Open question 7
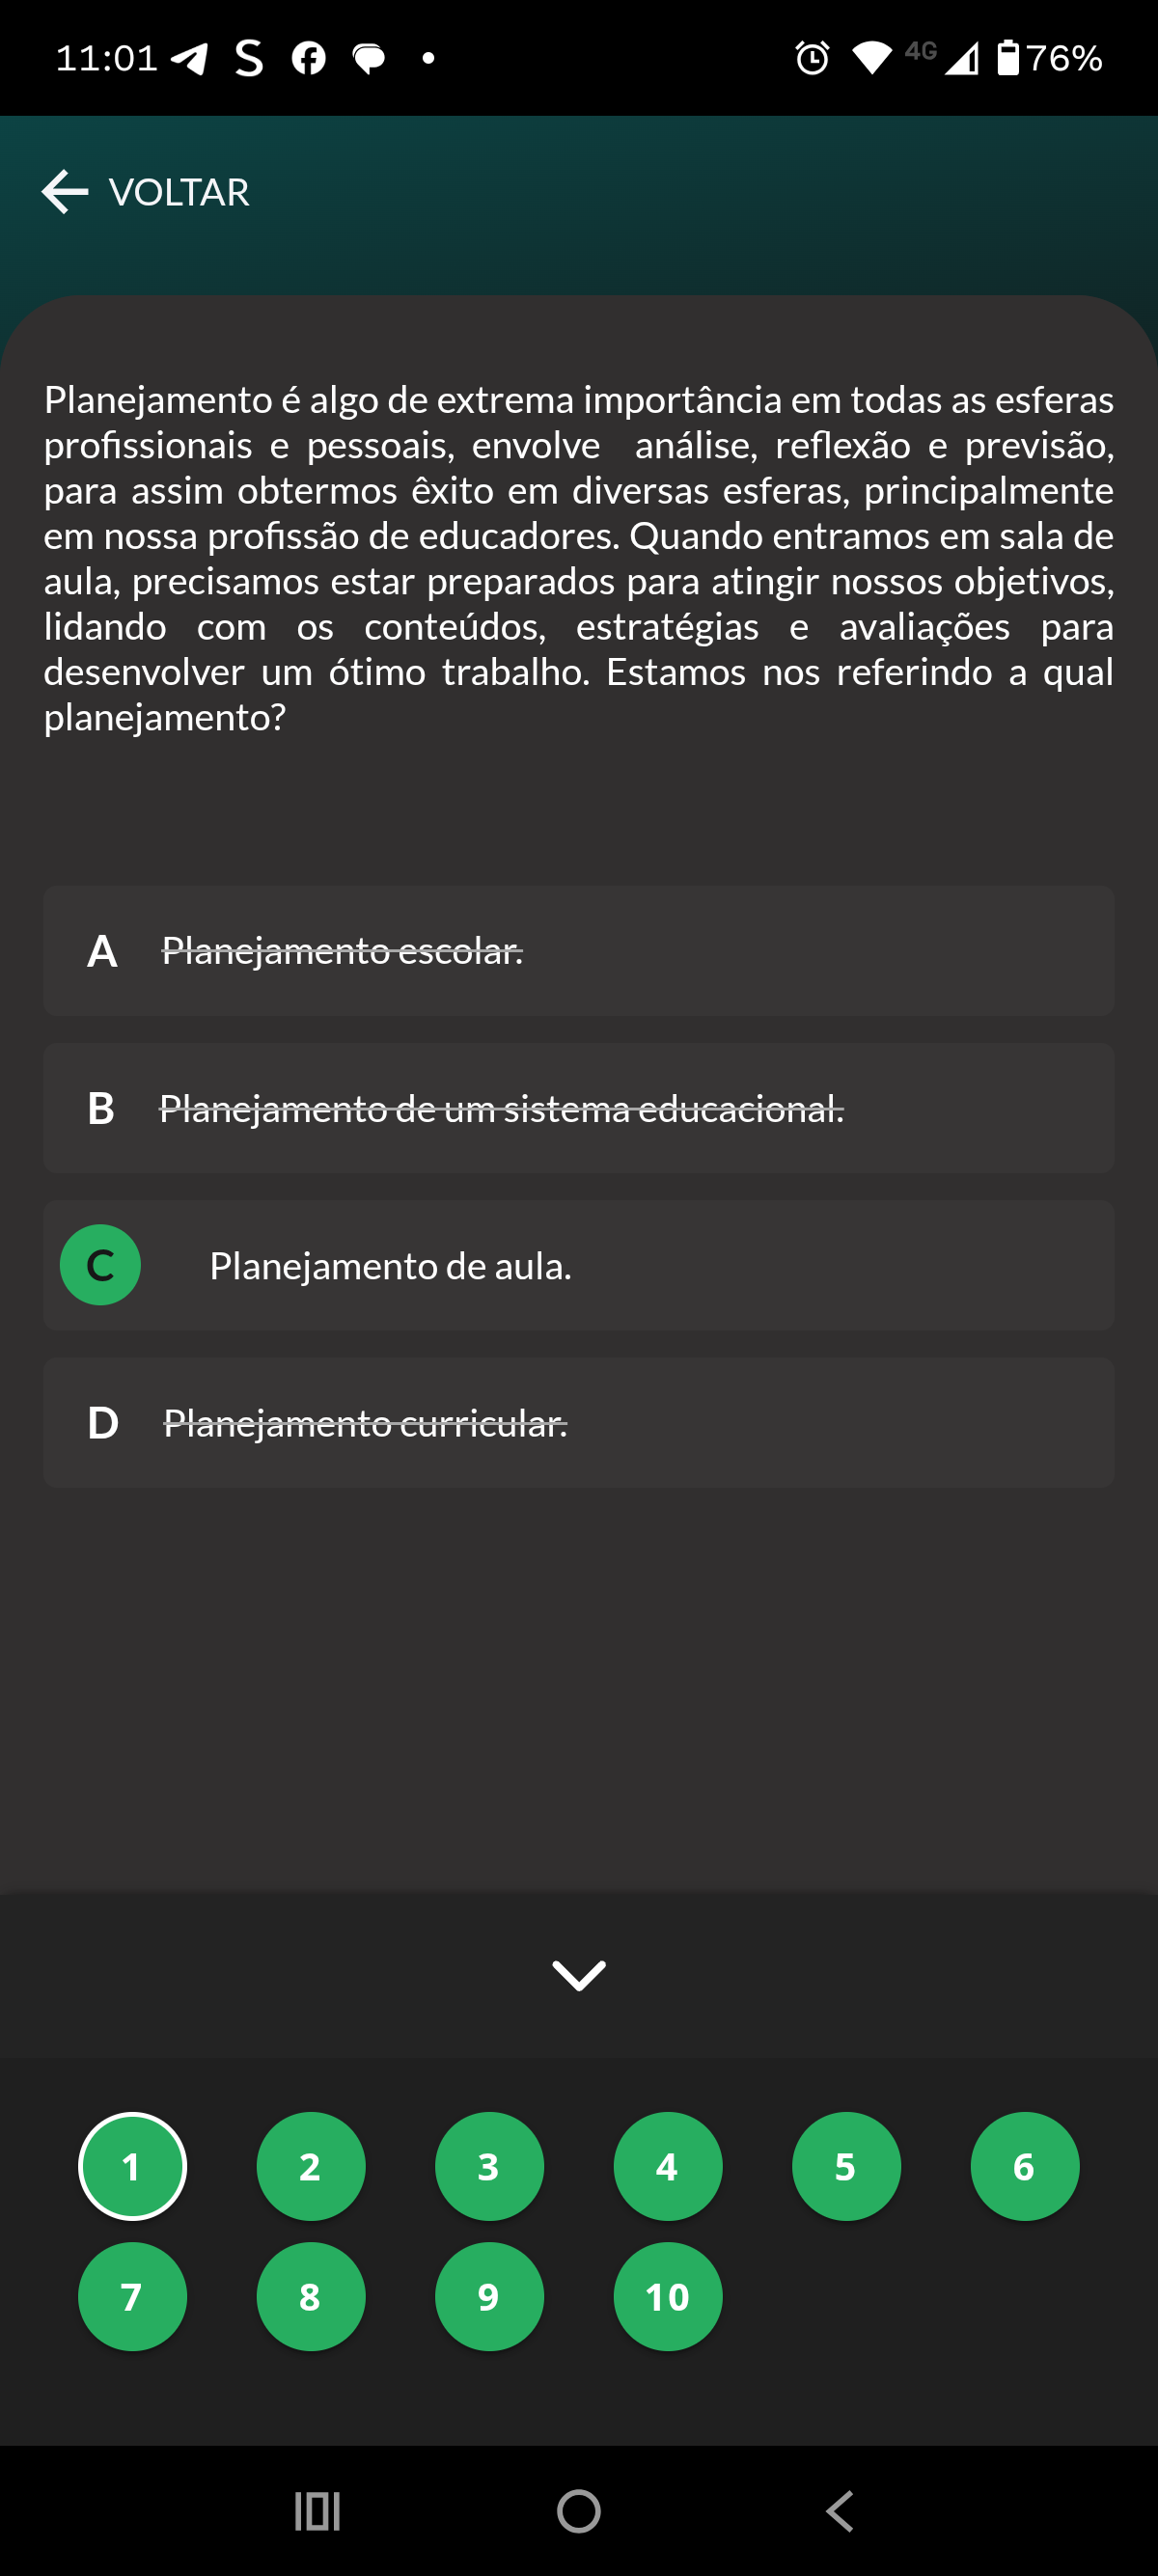Viewport: 1158px width, 2576px height. point(132,2296)
